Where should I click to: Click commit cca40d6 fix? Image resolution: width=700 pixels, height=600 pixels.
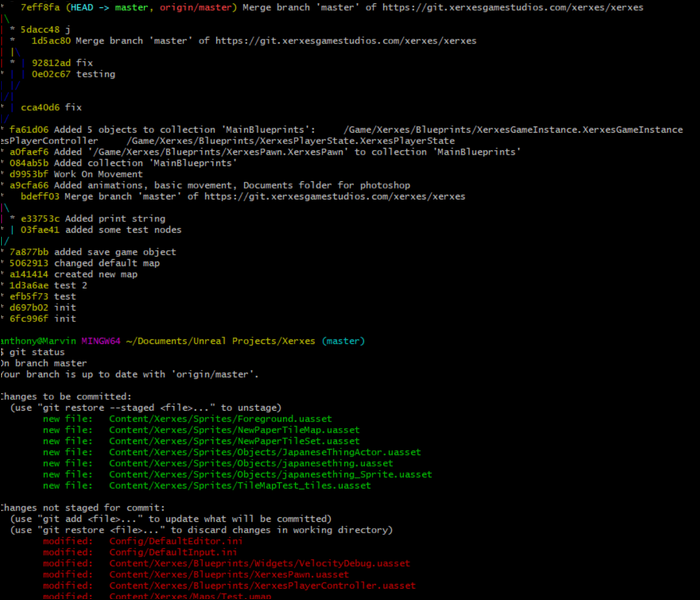51,107
